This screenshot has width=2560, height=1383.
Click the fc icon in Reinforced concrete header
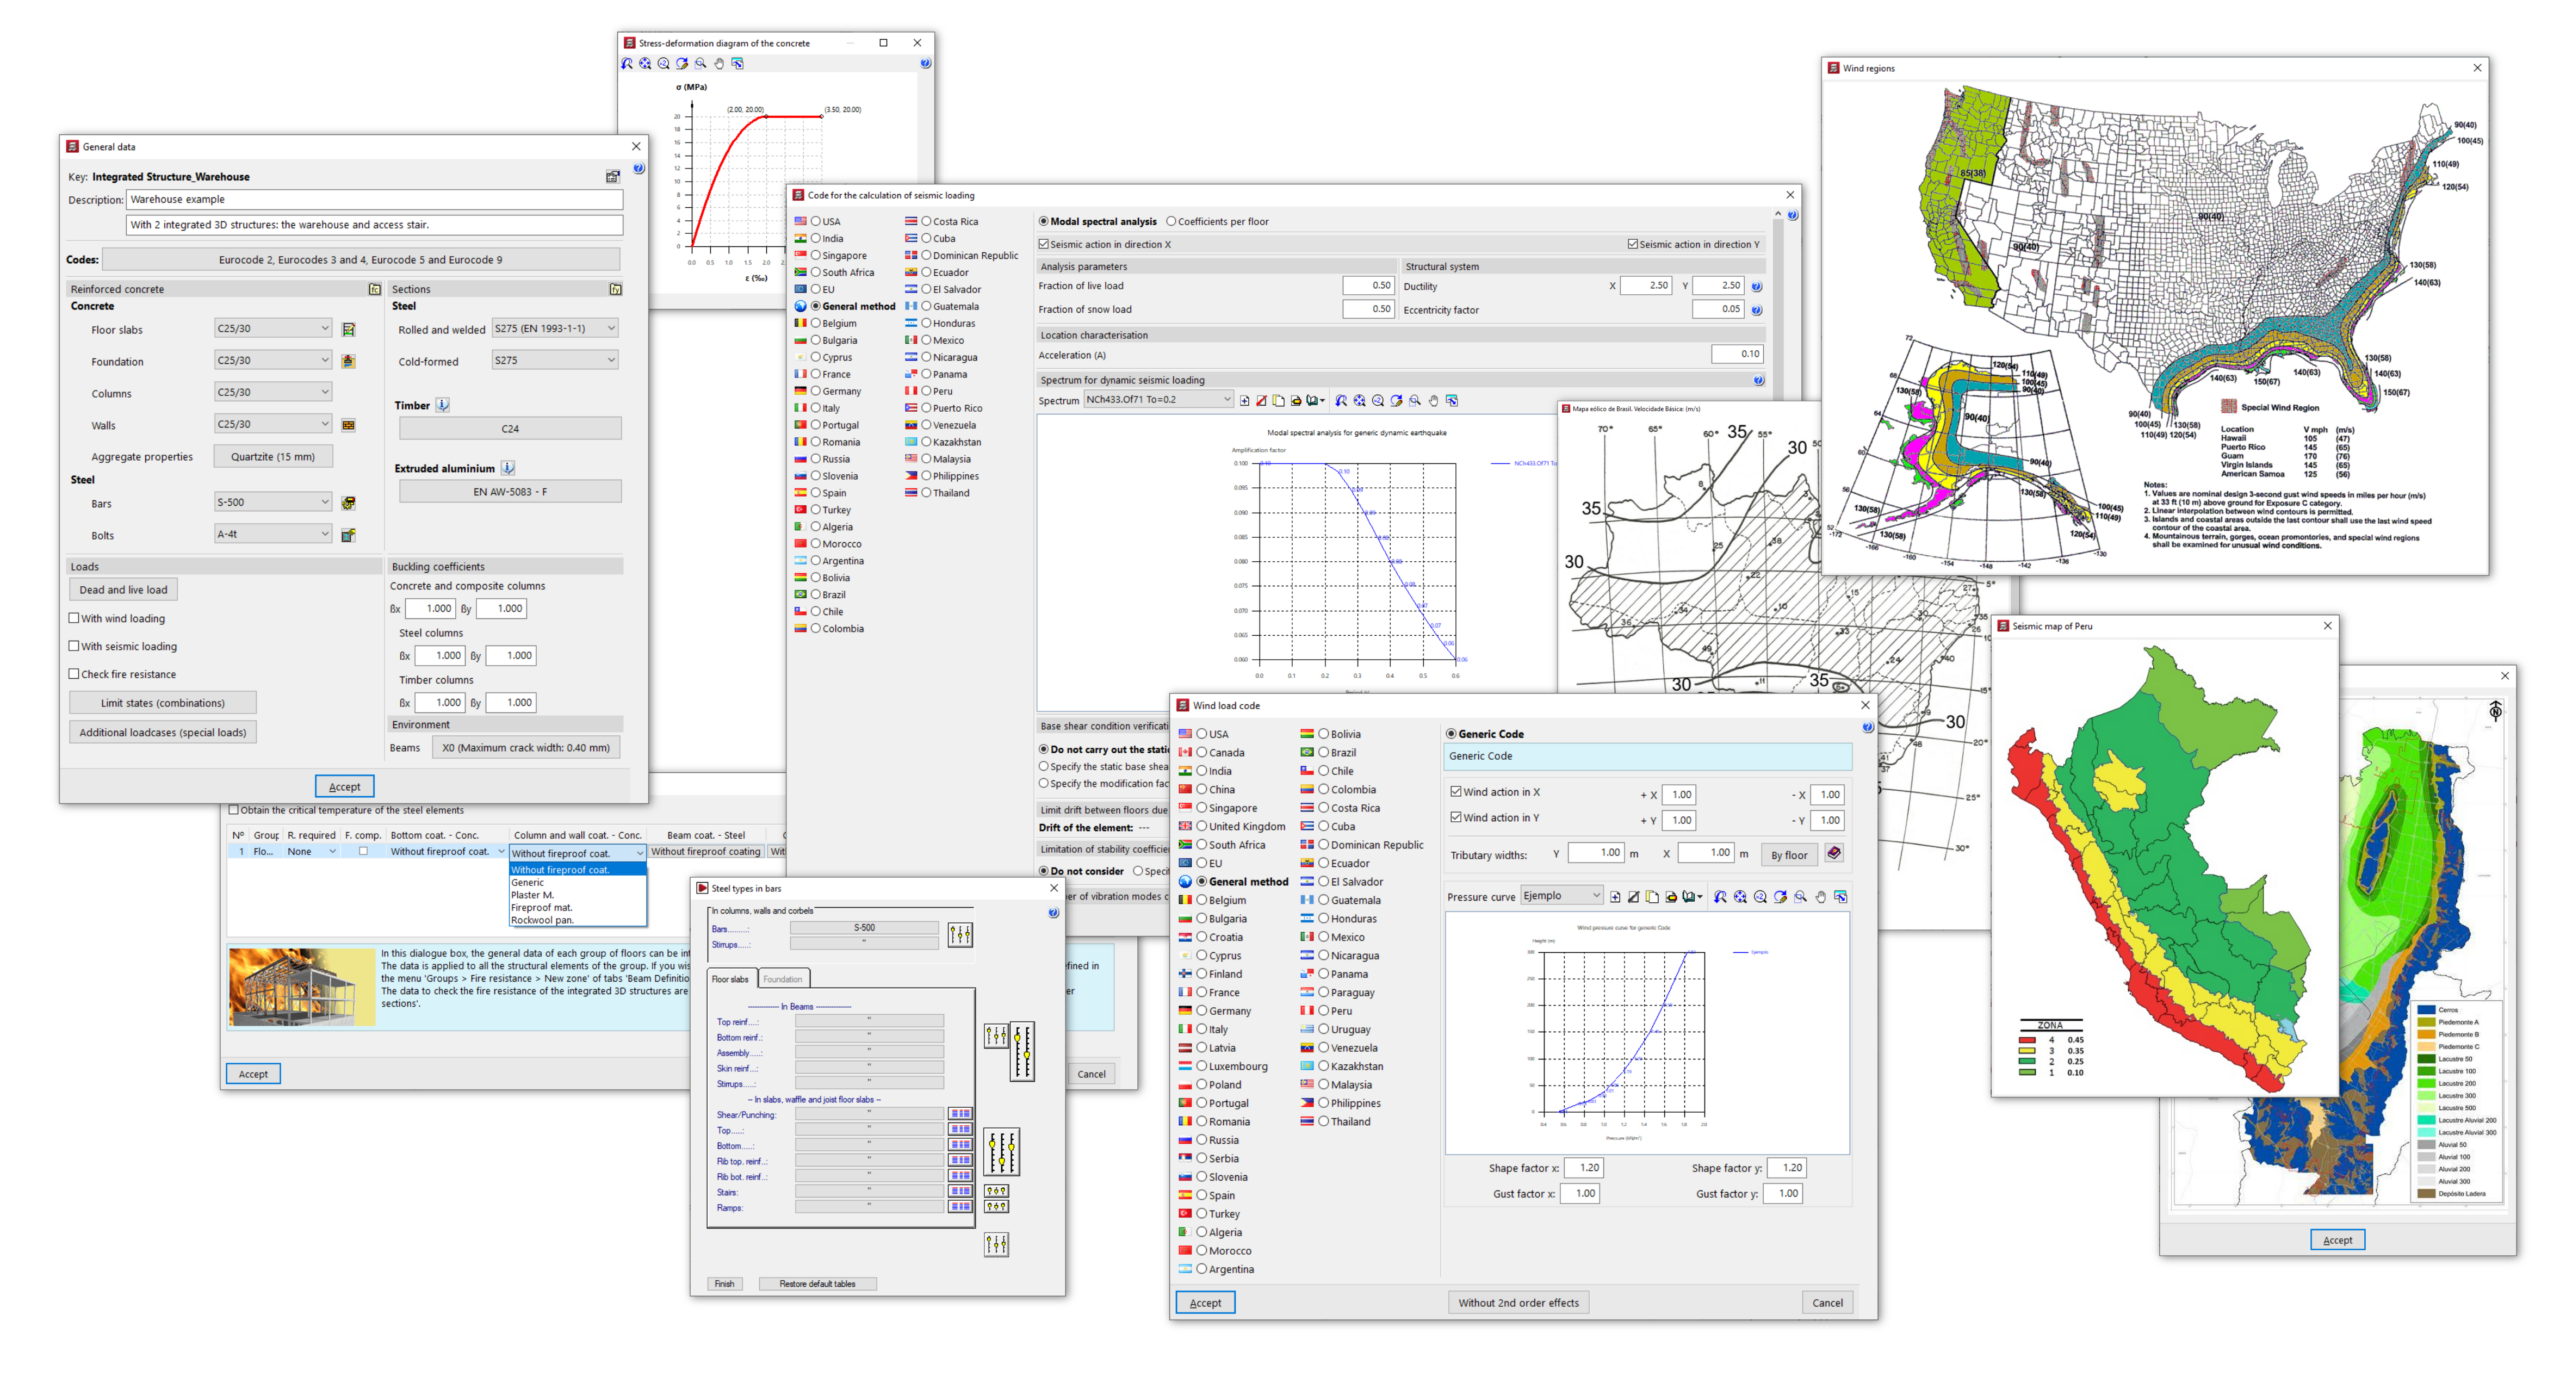point(375,289)
